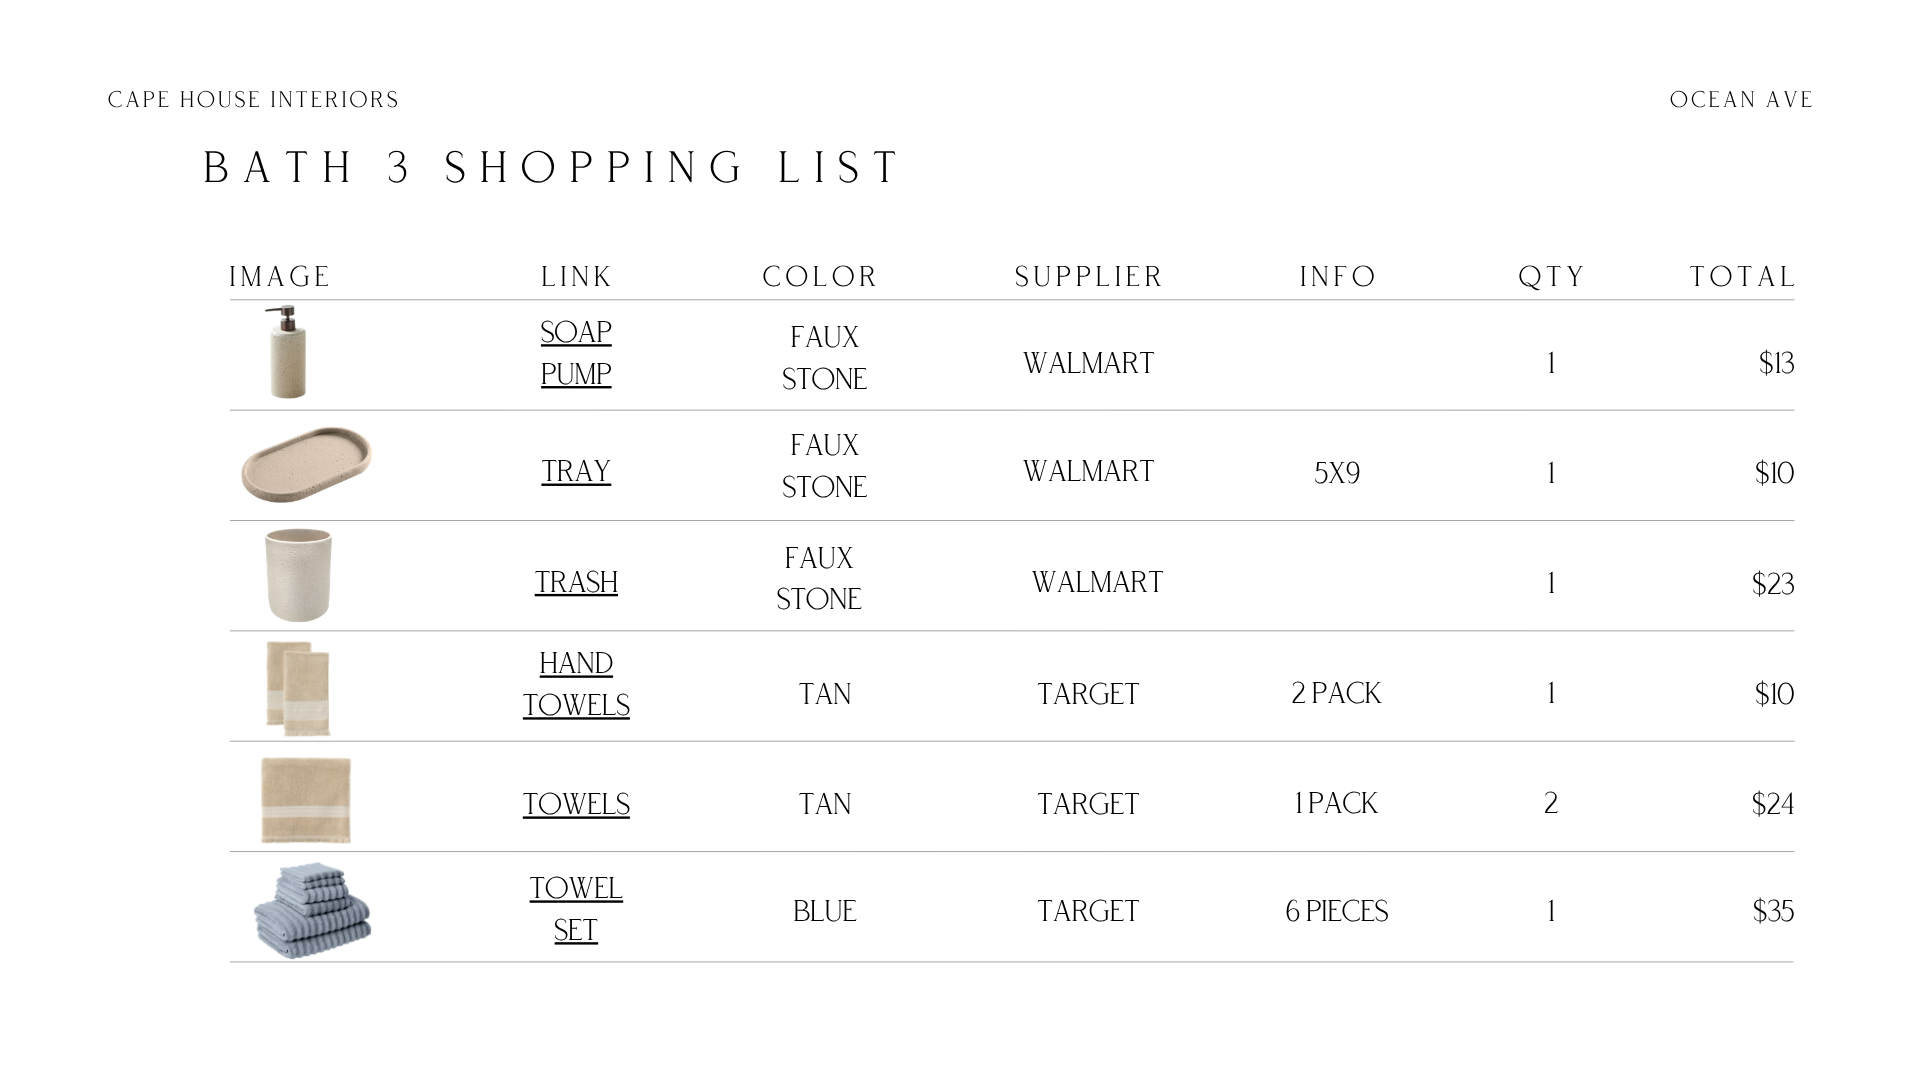Click the Bath 3 Shopping List title
The image size is (1920, 1080).
[x=553, y=168]
